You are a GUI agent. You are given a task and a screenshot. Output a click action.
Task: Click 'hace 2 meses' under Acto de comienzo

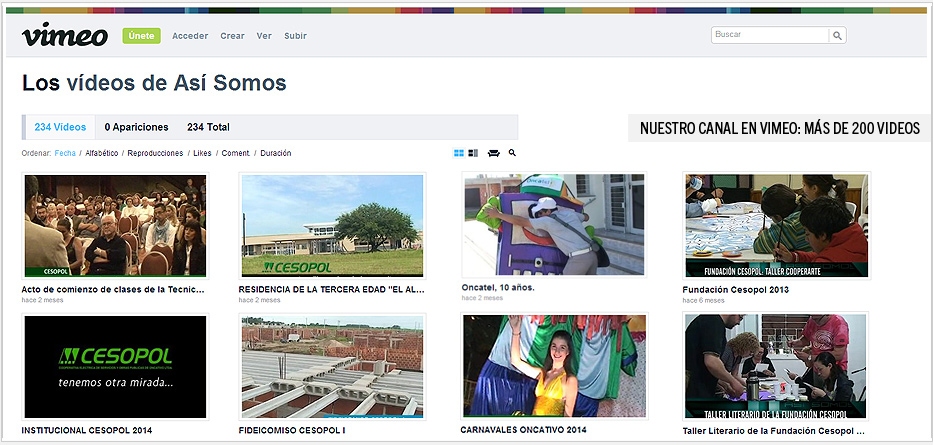(x=42, y=300)
